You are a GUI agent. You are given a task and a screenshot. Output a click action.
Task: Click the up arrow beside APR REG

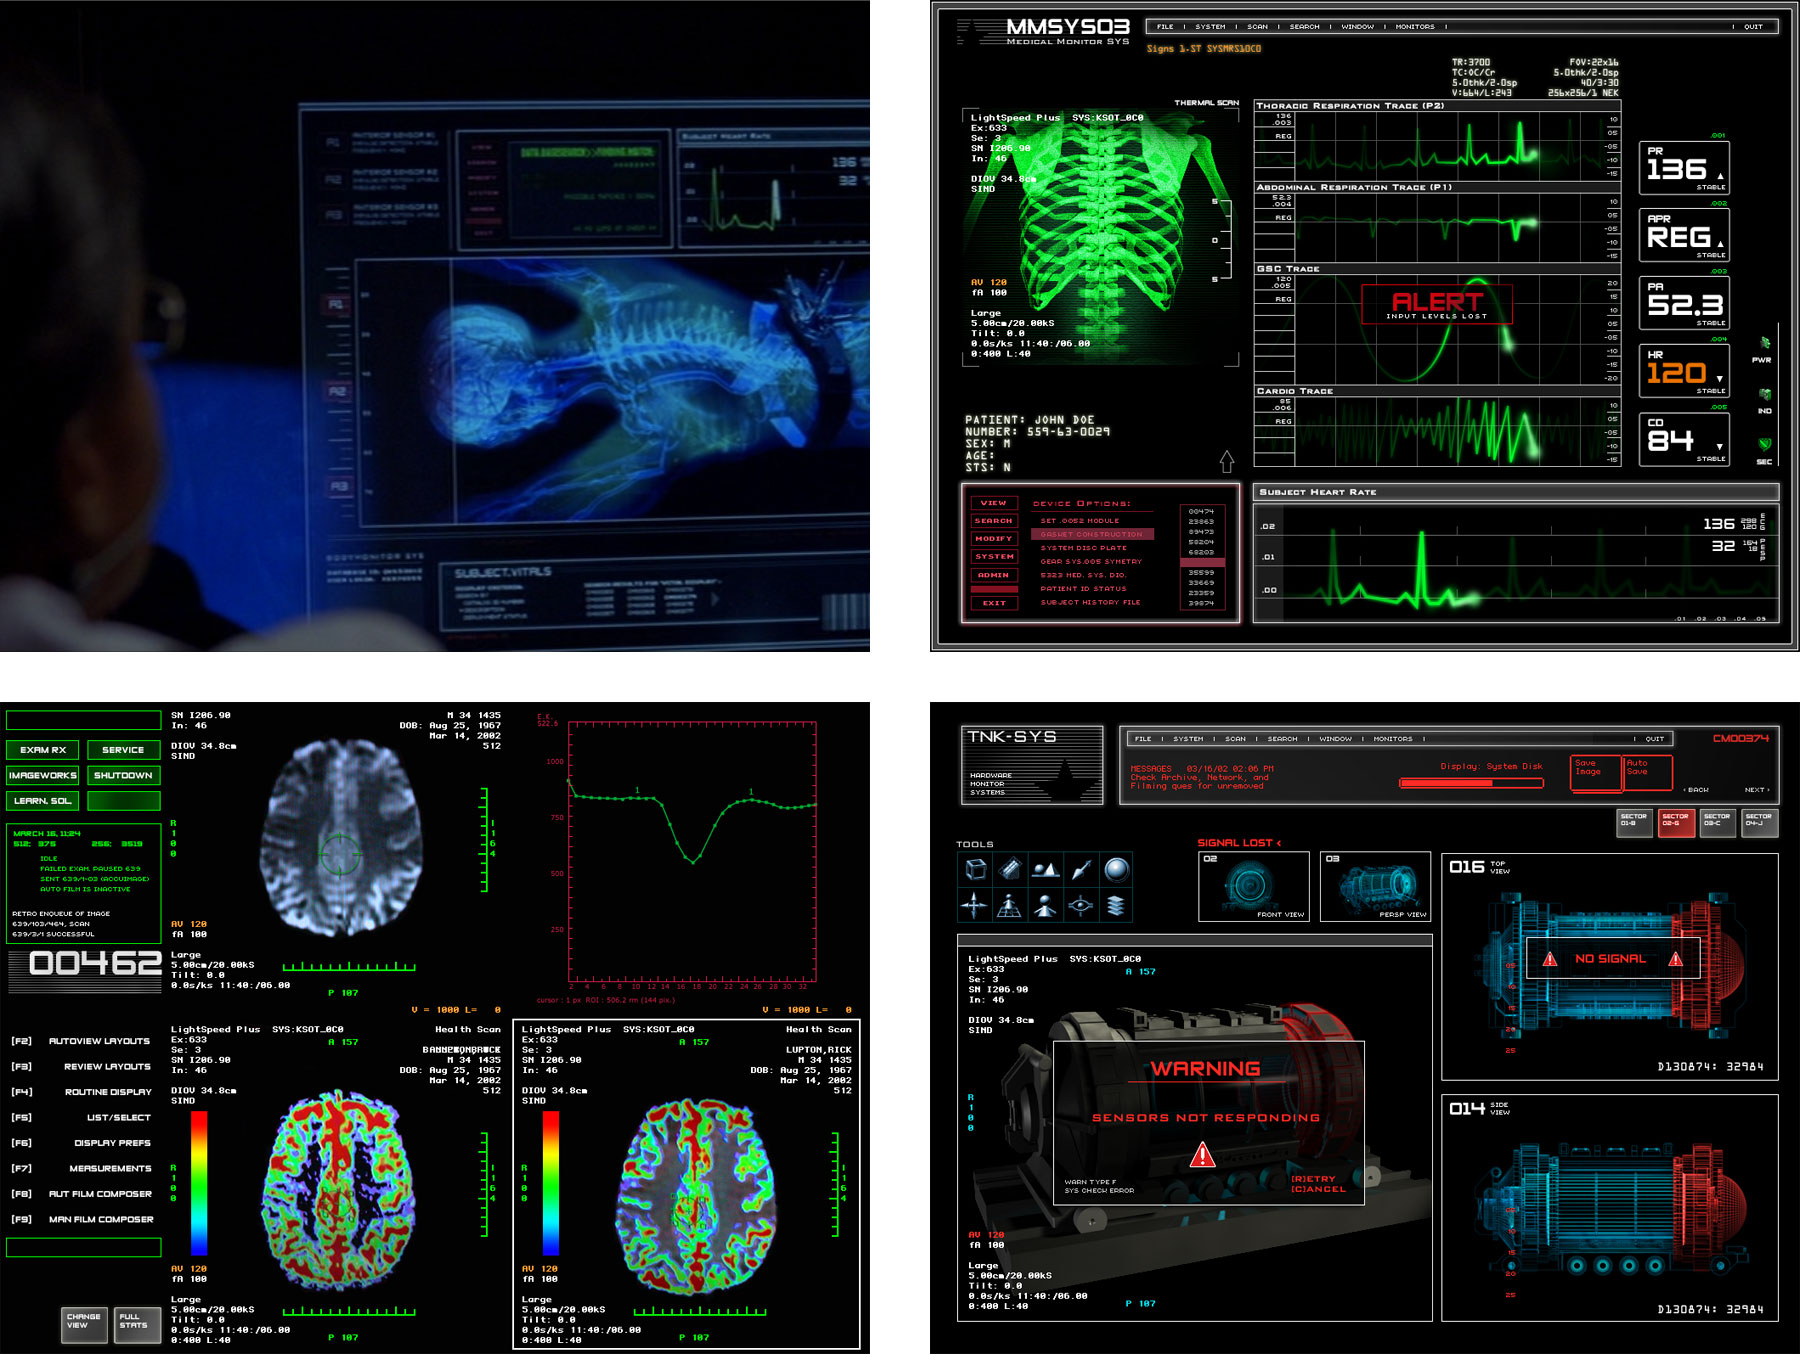(1720, 244)
